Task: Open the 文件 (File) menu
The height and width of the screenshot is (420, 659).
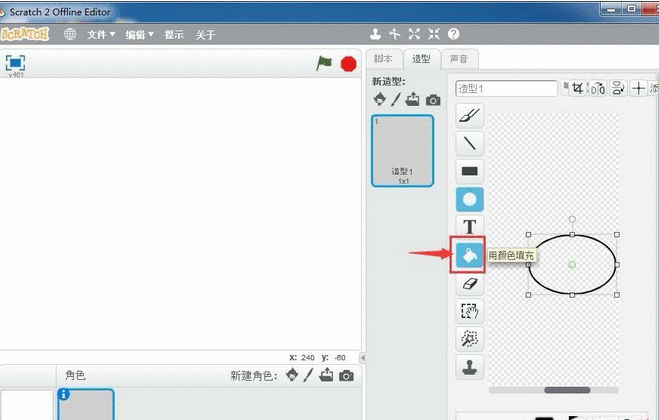Action: coord(101,34)
